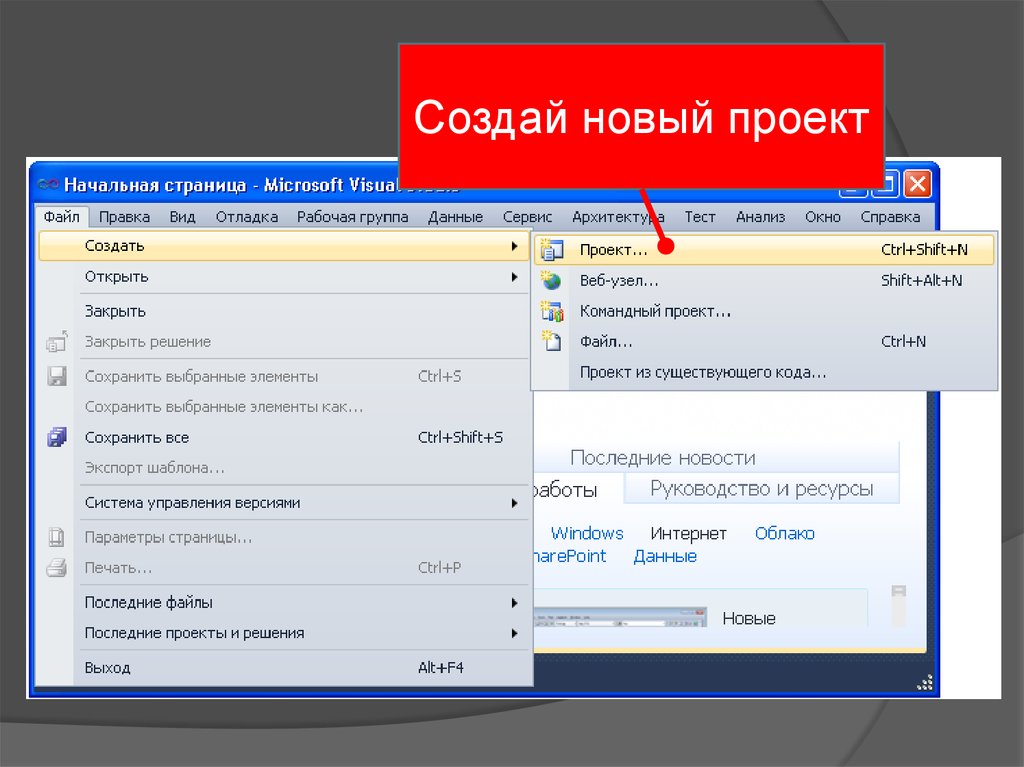Choose Проект из существующего кода
This screenshot has height=767, width=1024.
pyautogui.click(x=703, y=373)
